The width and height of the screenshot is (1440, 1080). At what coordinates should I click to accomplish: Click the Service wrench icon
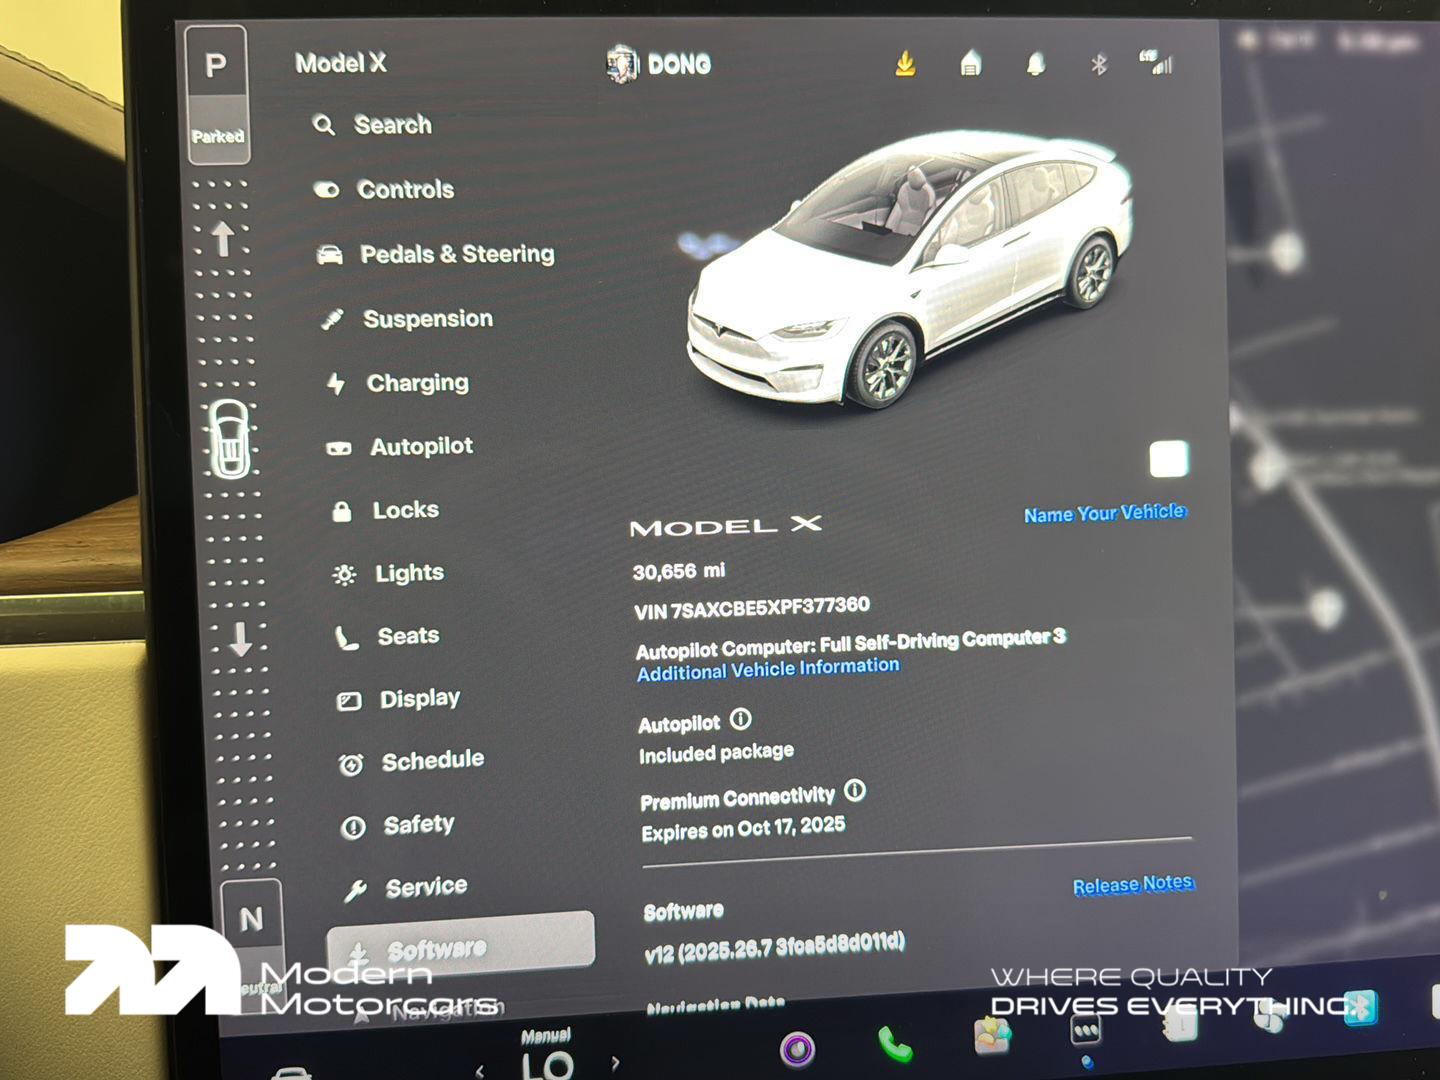[x=355, y=891]
